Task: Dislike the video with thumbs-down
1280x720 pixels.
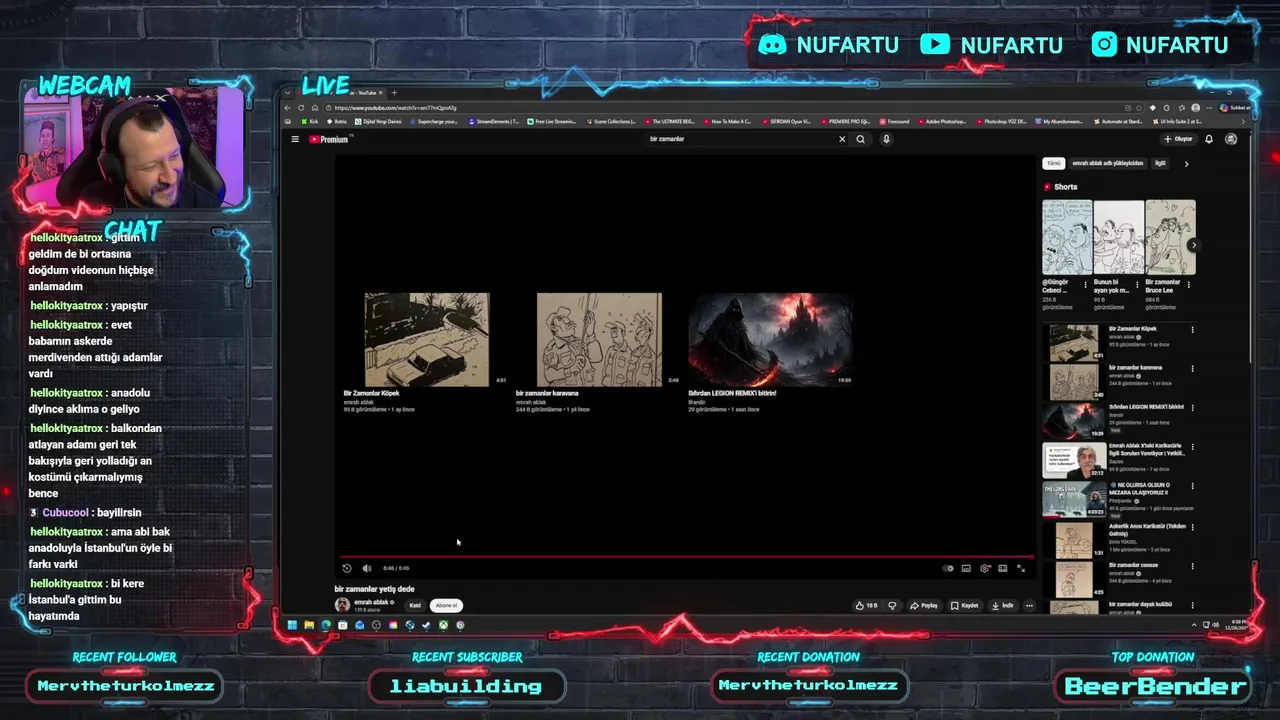Action: (892, 605)
